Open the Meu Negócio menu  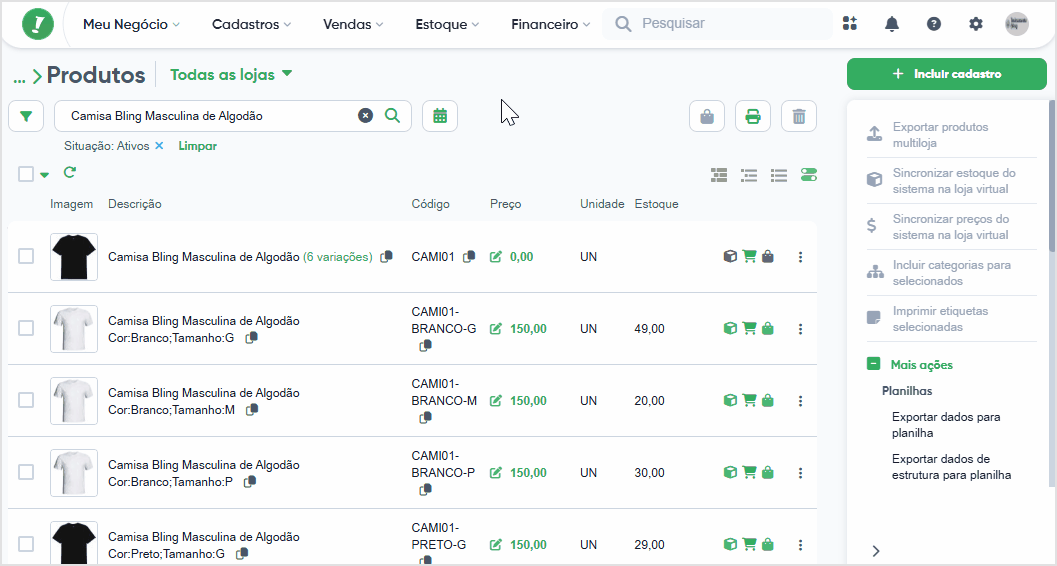coord(131,24)
